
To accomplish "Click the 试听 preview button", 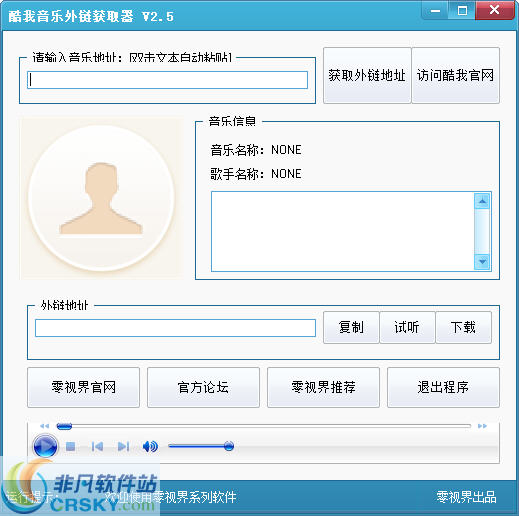I will (x=407, y=327).
